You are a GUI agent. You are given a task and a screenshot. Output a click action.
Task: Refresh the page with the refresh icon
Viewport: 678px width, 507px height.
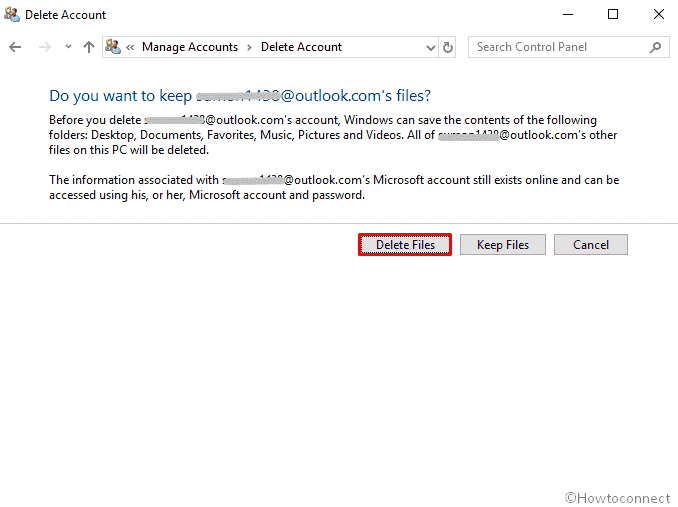pos(448,47)
